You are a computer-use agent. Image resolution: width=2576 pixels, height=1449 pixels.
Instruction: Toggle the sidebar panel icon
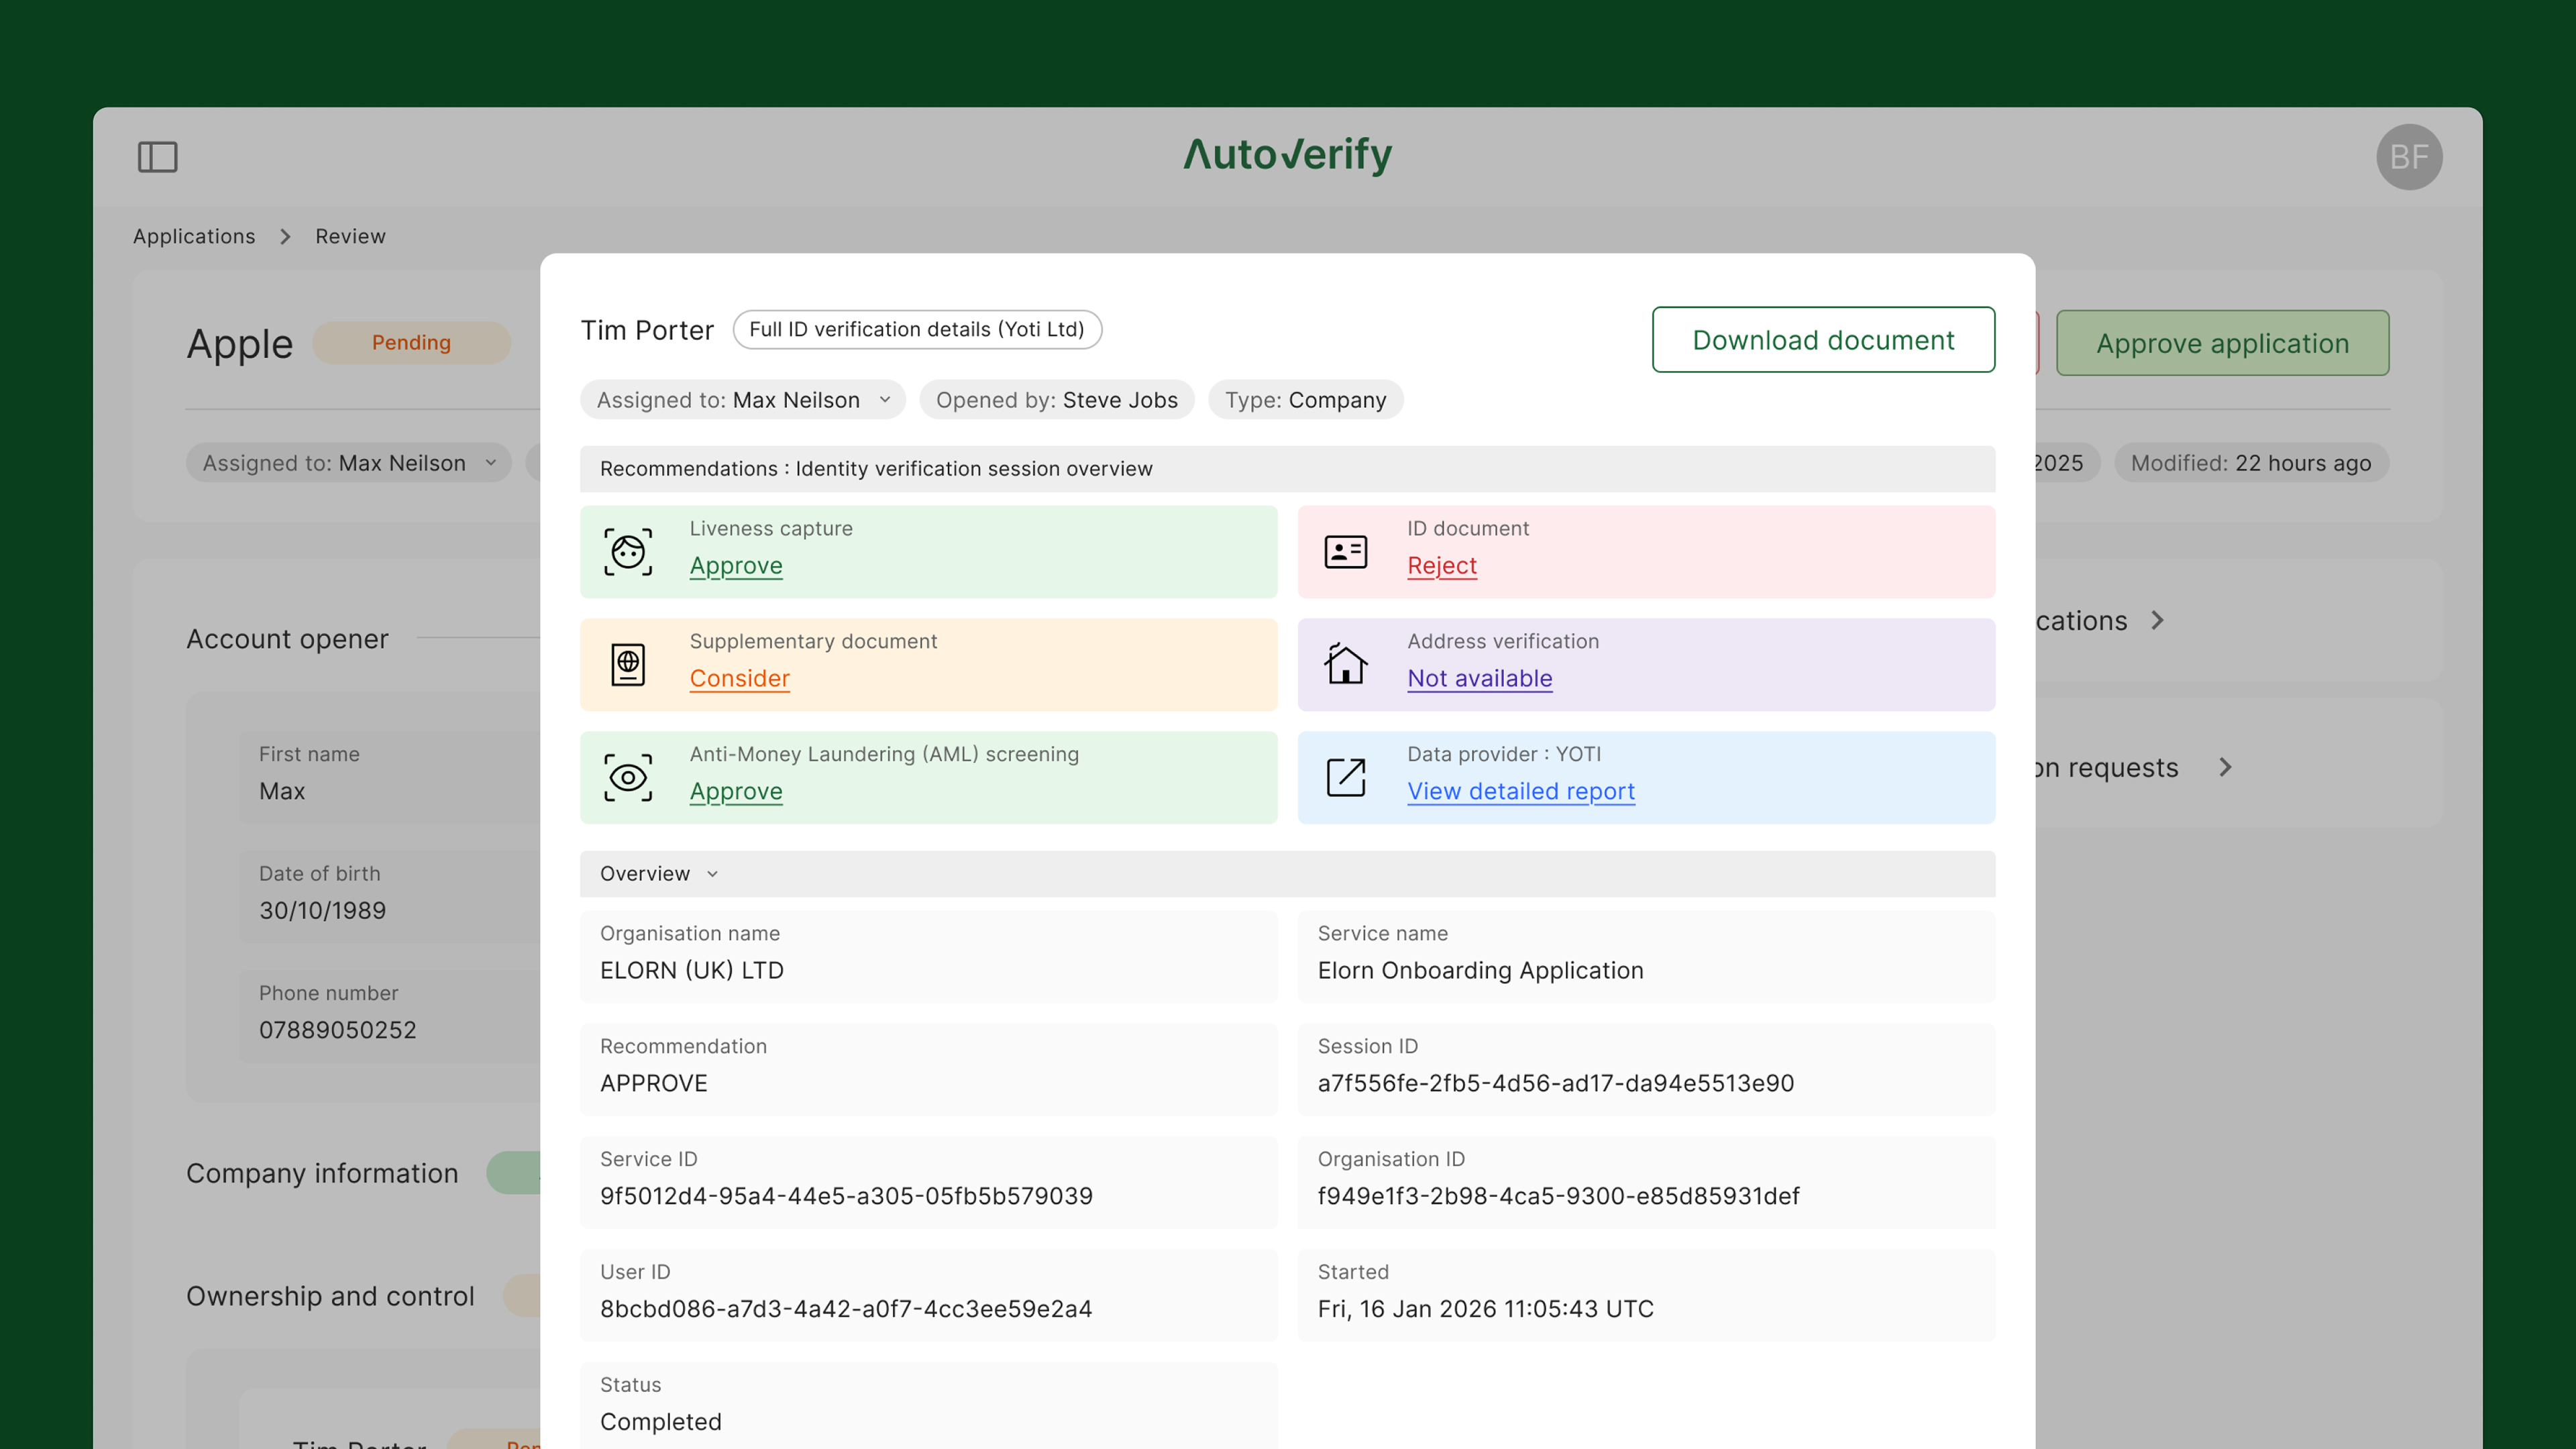click(157, 157)
